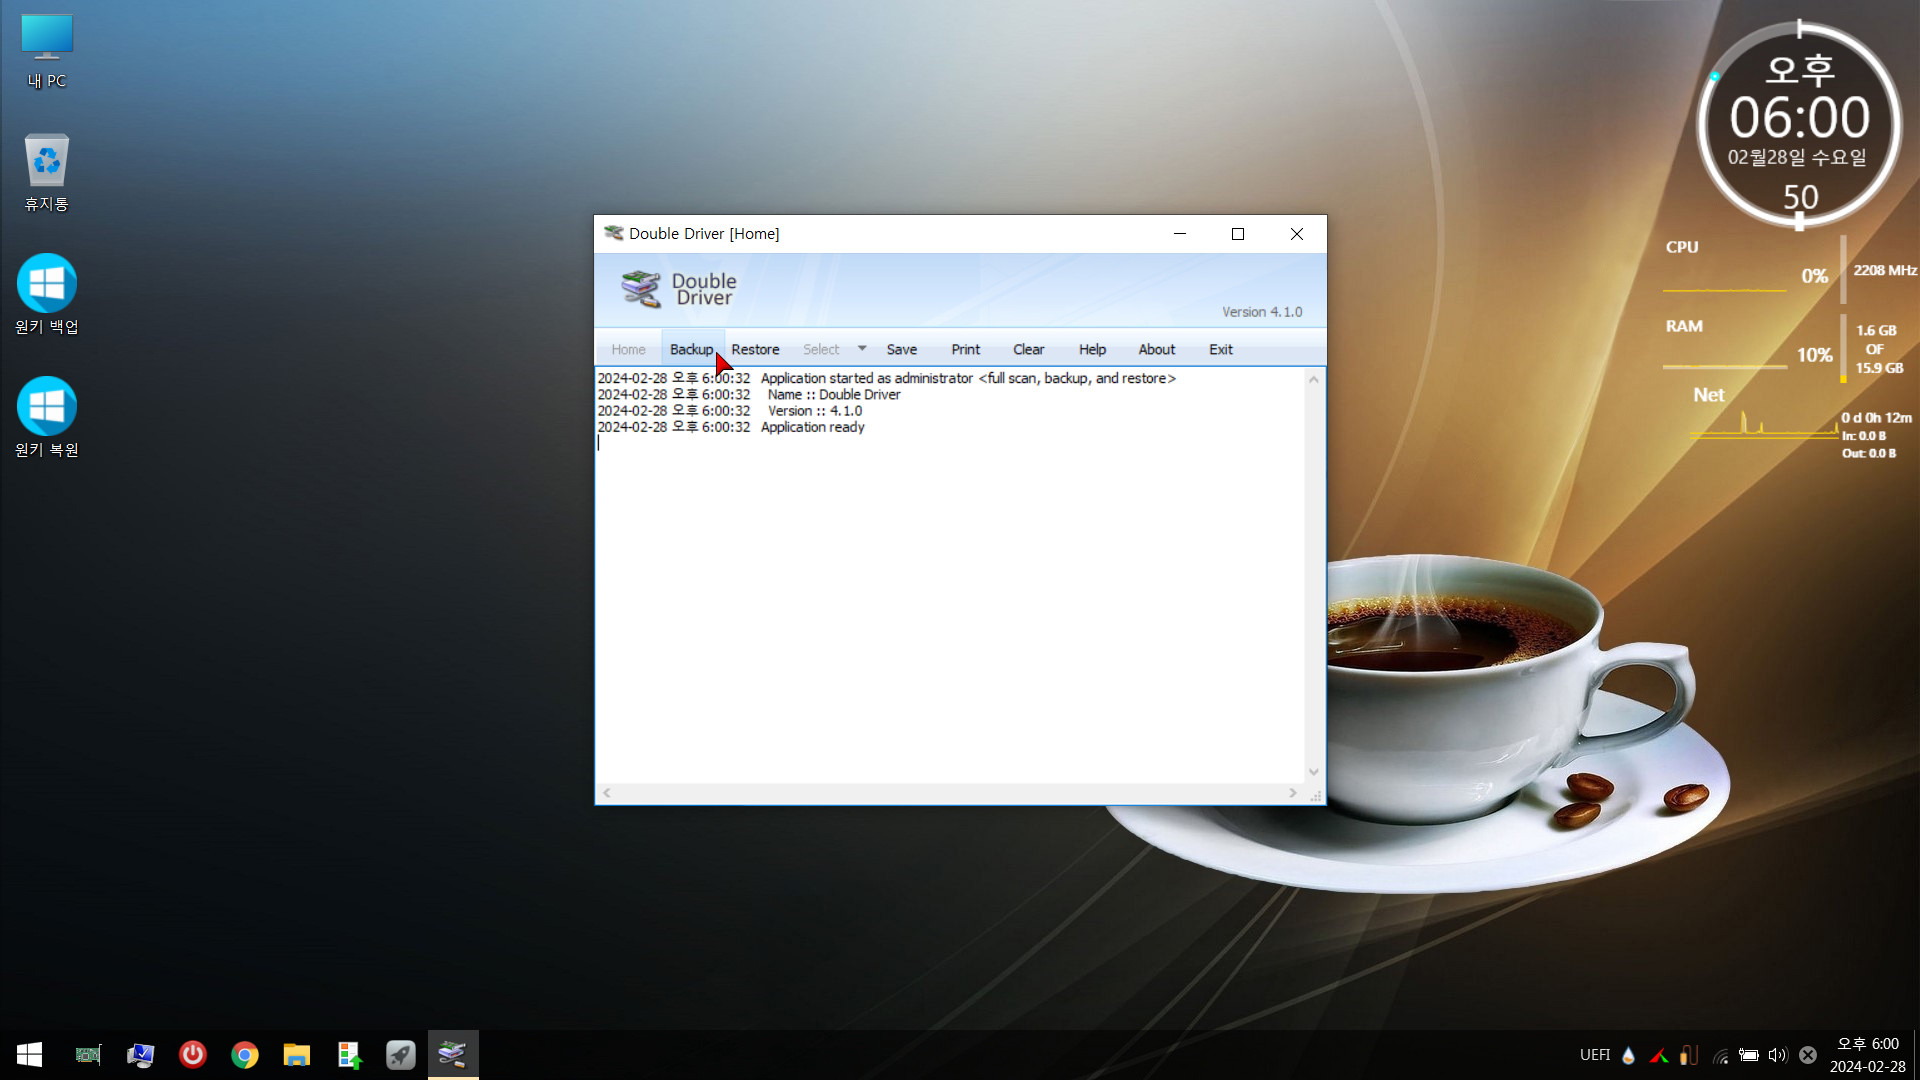Launch Chrome from the taskbar
The height and width of the screenshot is (1080, 1920).
(x=244, y=1054)
